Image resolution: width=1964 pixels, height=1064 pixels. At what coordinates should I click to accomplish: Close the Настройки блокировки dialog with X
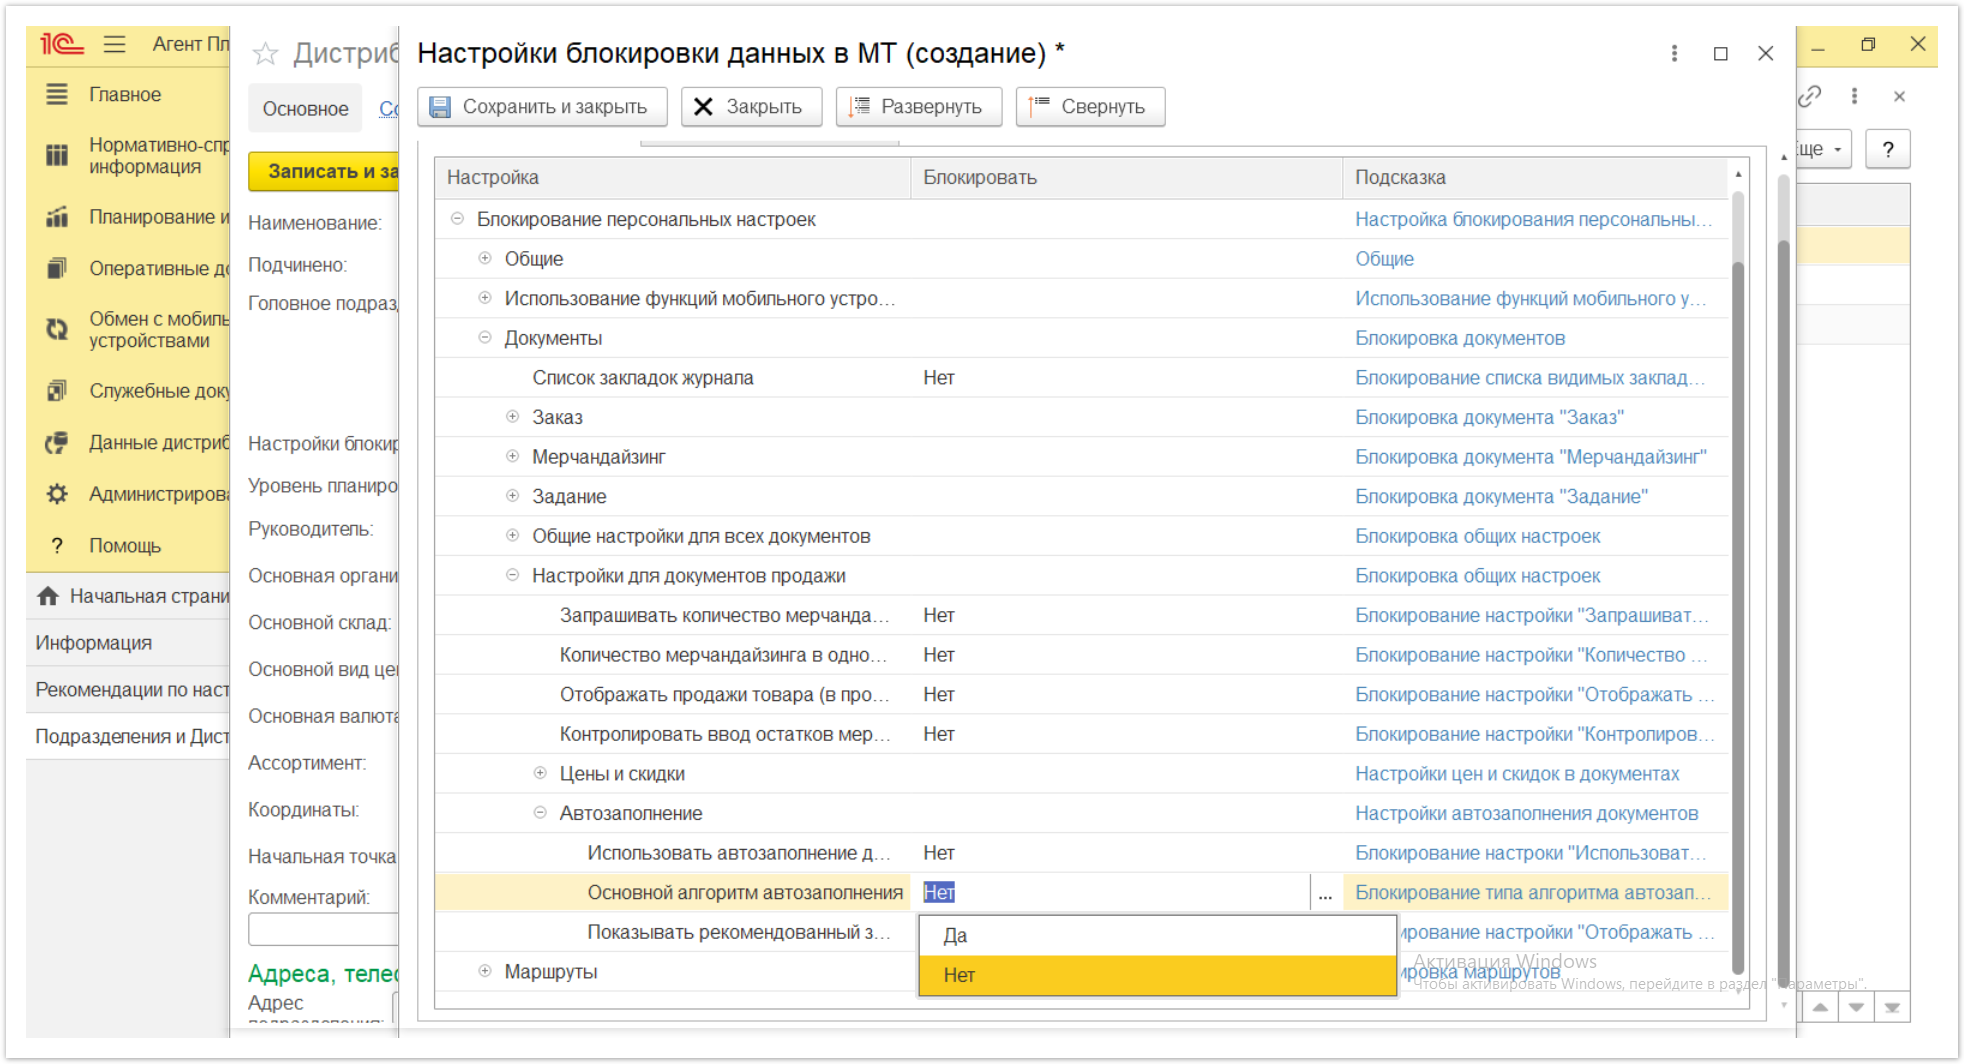coord(1765,53)
